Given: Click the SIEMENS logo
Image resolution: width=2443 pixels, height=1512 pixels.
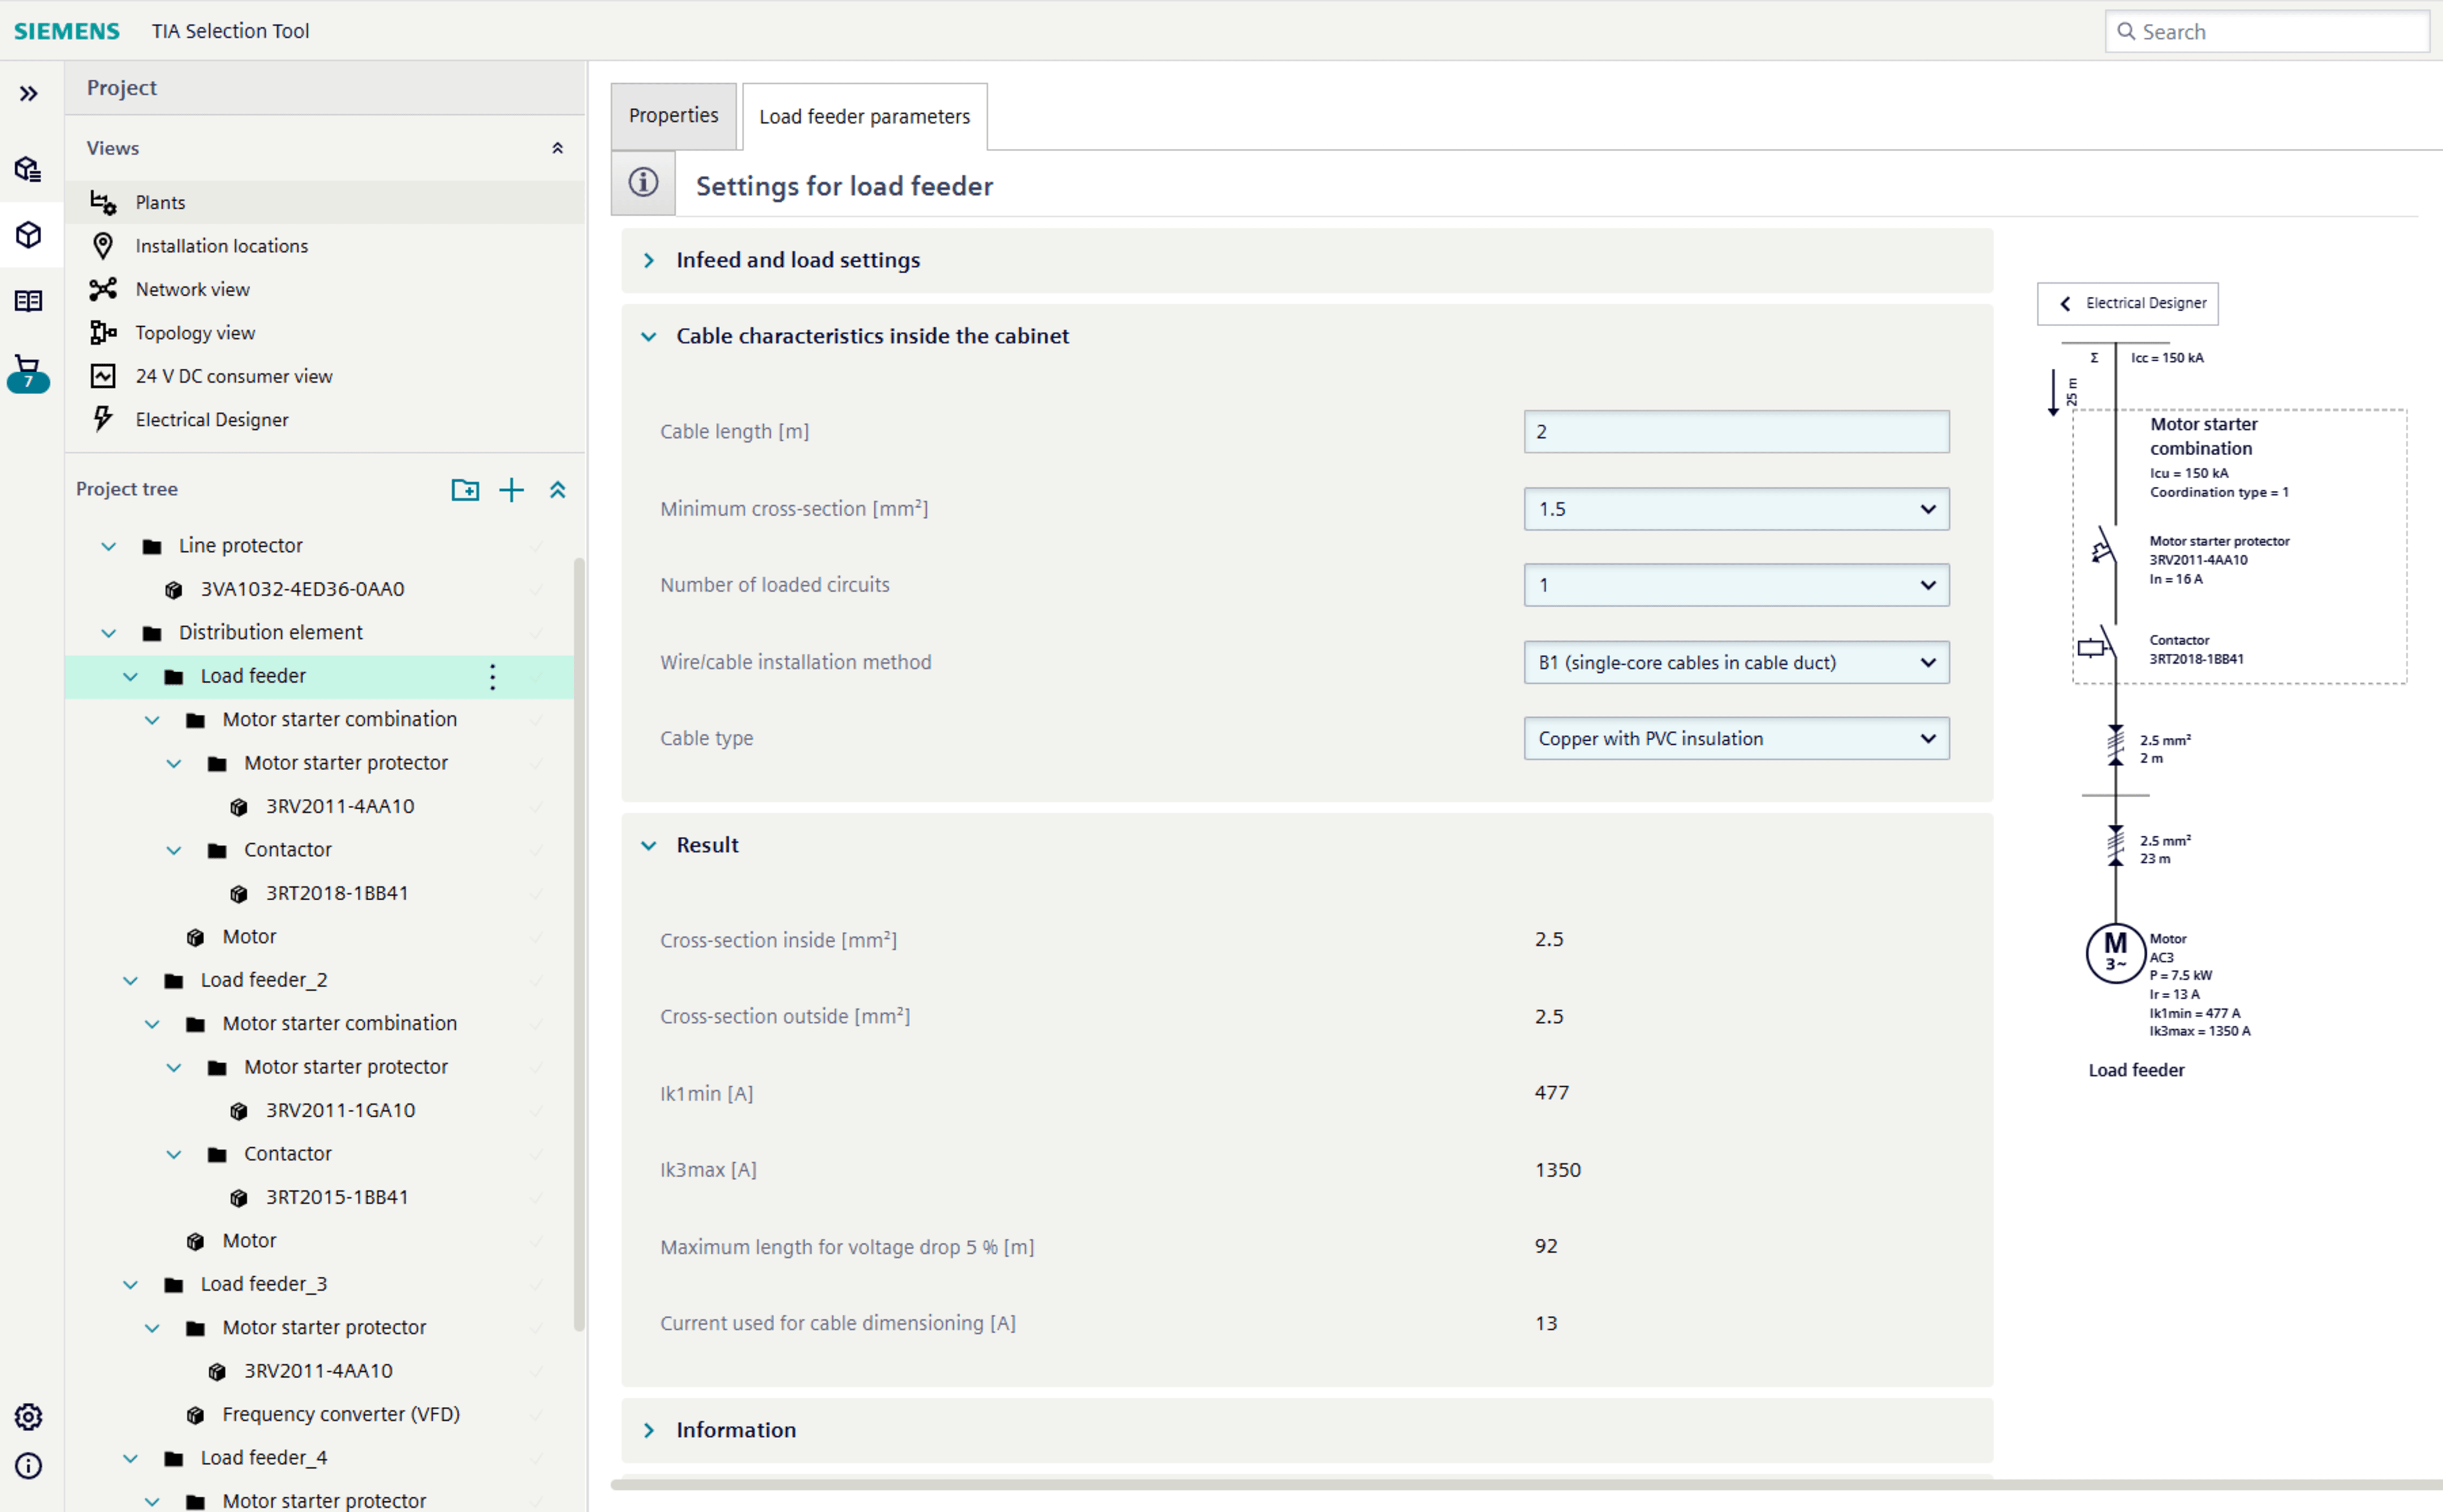Looking at the screenshot, I should [x=67, y=31].
